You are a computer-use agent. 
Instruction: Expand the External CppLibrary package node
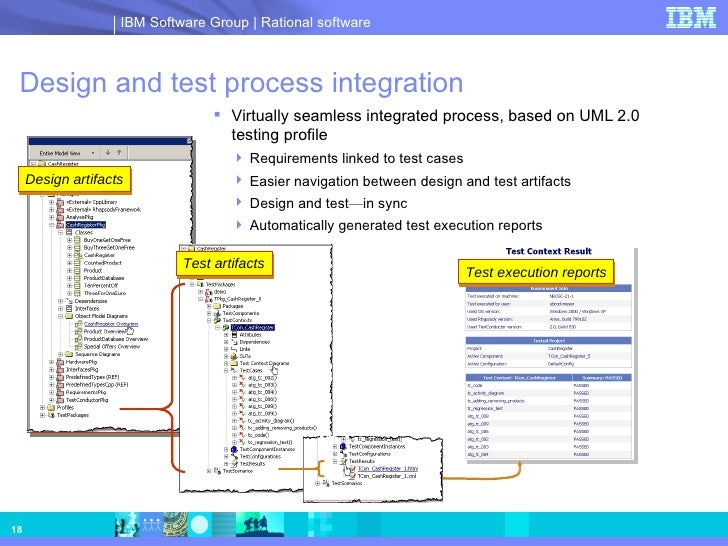52,202
